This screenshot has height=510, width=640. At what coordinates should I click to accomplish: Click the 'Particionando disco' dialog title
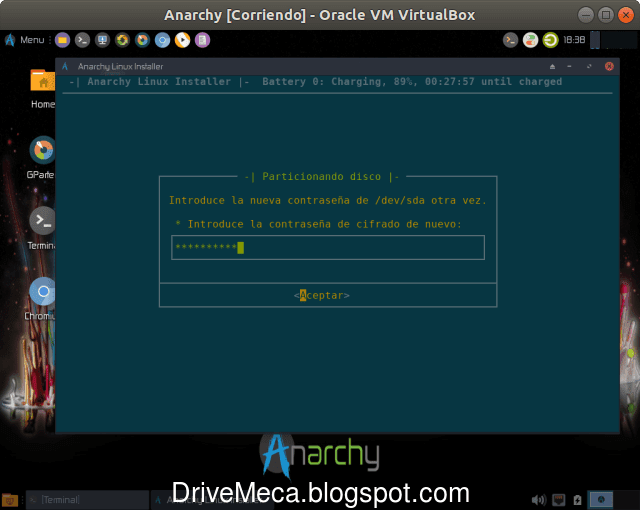coord(322,177)
